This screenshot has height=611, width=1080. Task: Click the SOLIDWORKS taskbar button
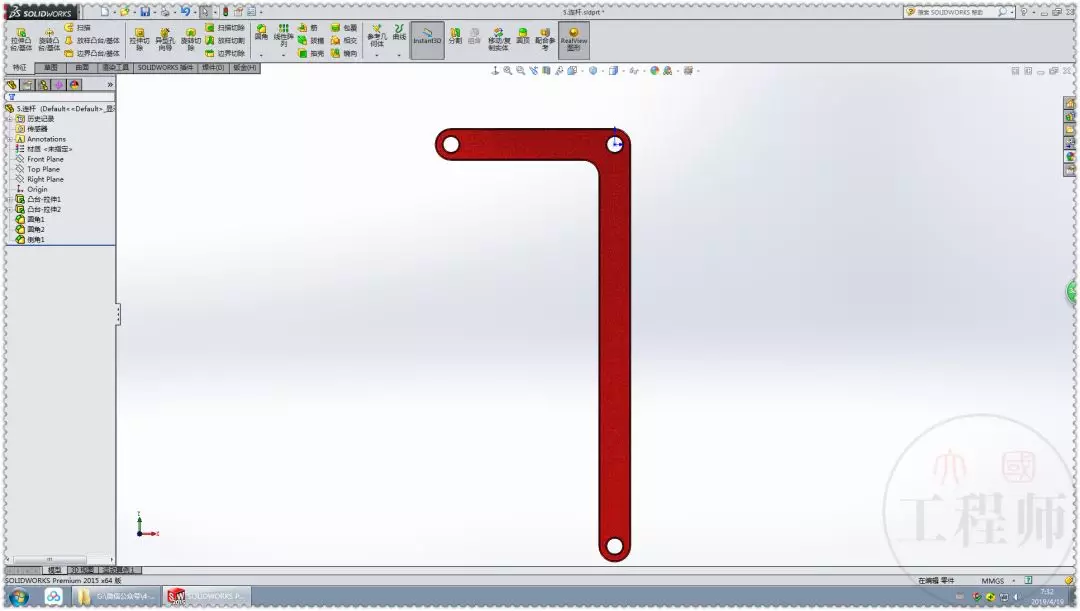tap(207, 597)
